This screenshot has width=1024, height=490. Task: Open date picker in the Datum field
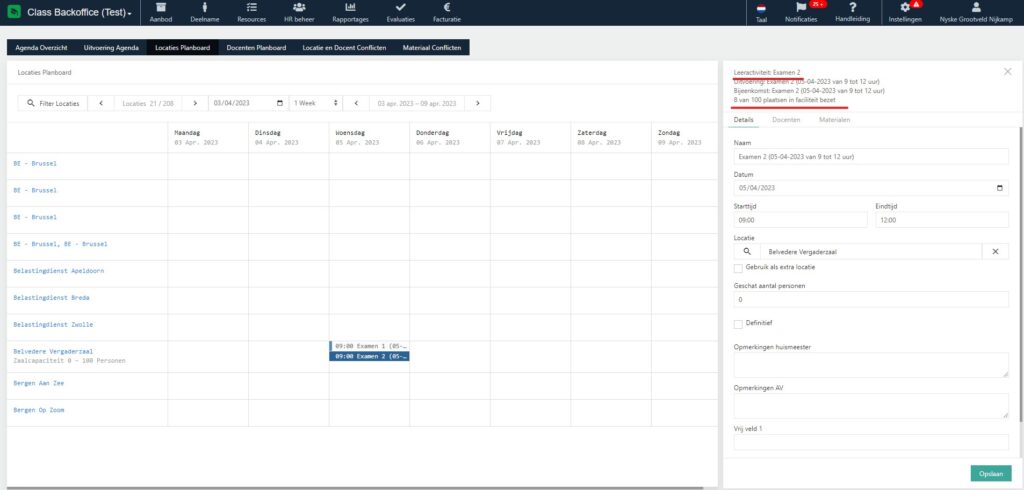pyautogui.click(x=1001, y=187)
